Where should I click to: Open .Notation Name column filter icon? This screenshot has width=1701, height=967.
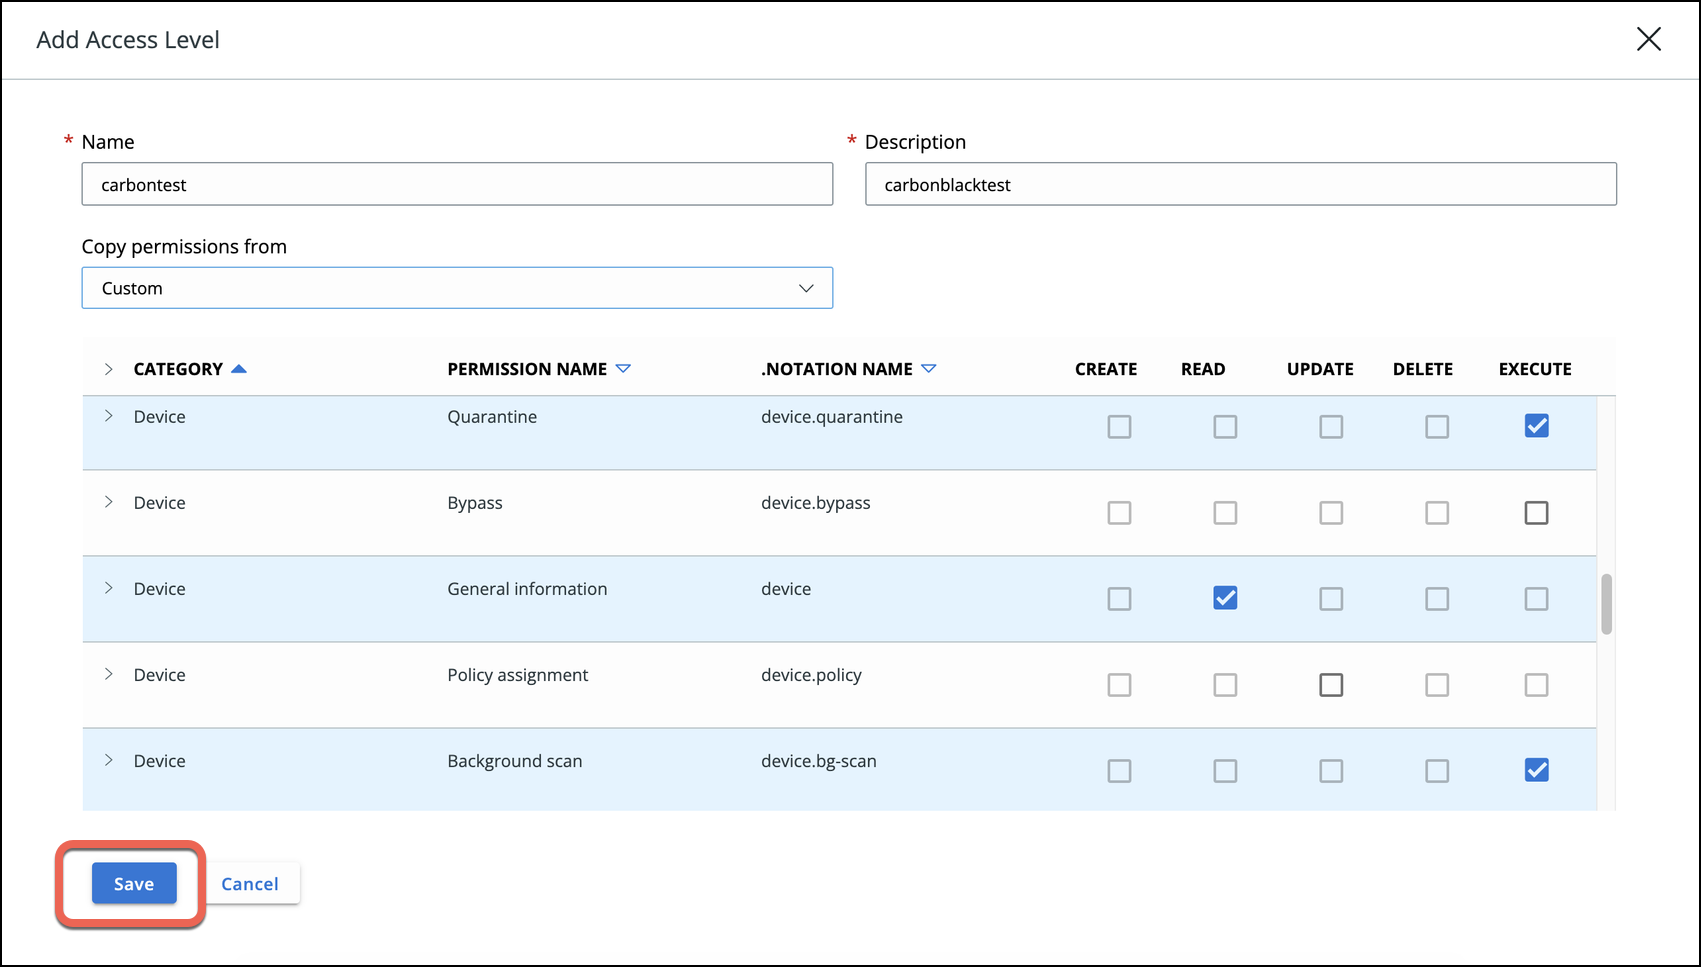click(x=928, y=369)
